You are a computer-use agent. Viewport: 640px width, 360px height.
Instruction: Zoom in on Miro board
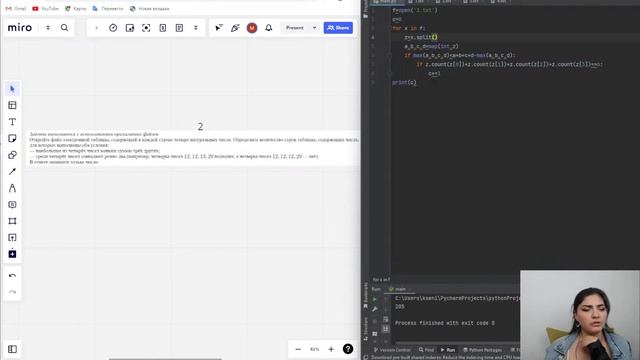(331, 349)
